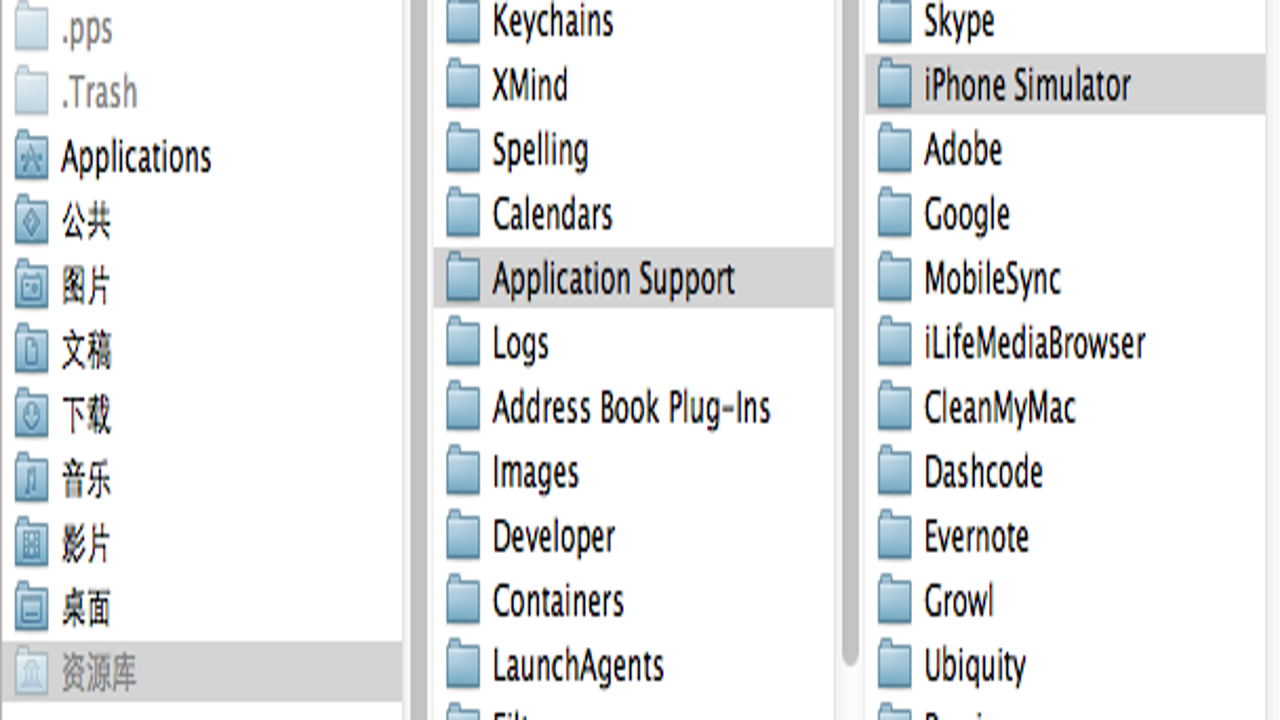This screenshot has height=720, width=1280.
Task: Select the Images folder name
Action: coord(535,473)
